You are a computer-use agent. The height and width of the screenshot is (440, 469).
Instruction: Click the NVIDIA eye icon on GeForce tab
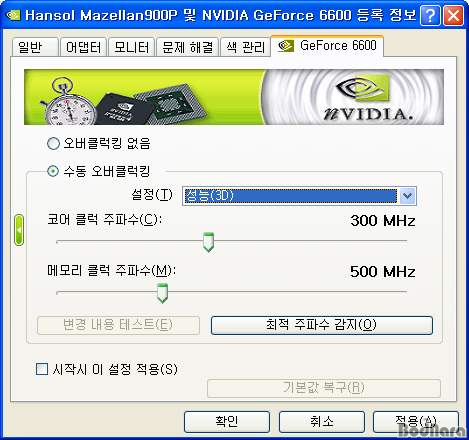tap(286, 46)
